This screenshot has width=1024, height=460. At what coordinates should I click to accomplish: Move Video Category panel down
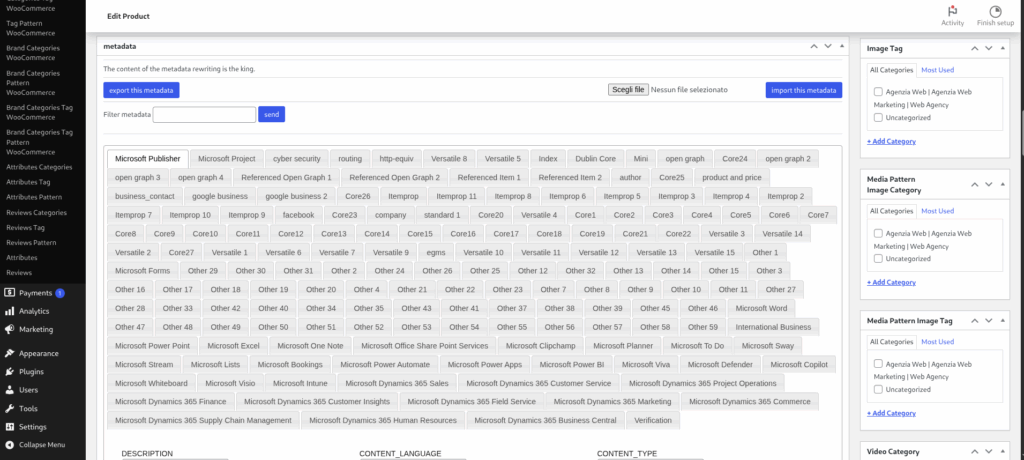point(988,452)
